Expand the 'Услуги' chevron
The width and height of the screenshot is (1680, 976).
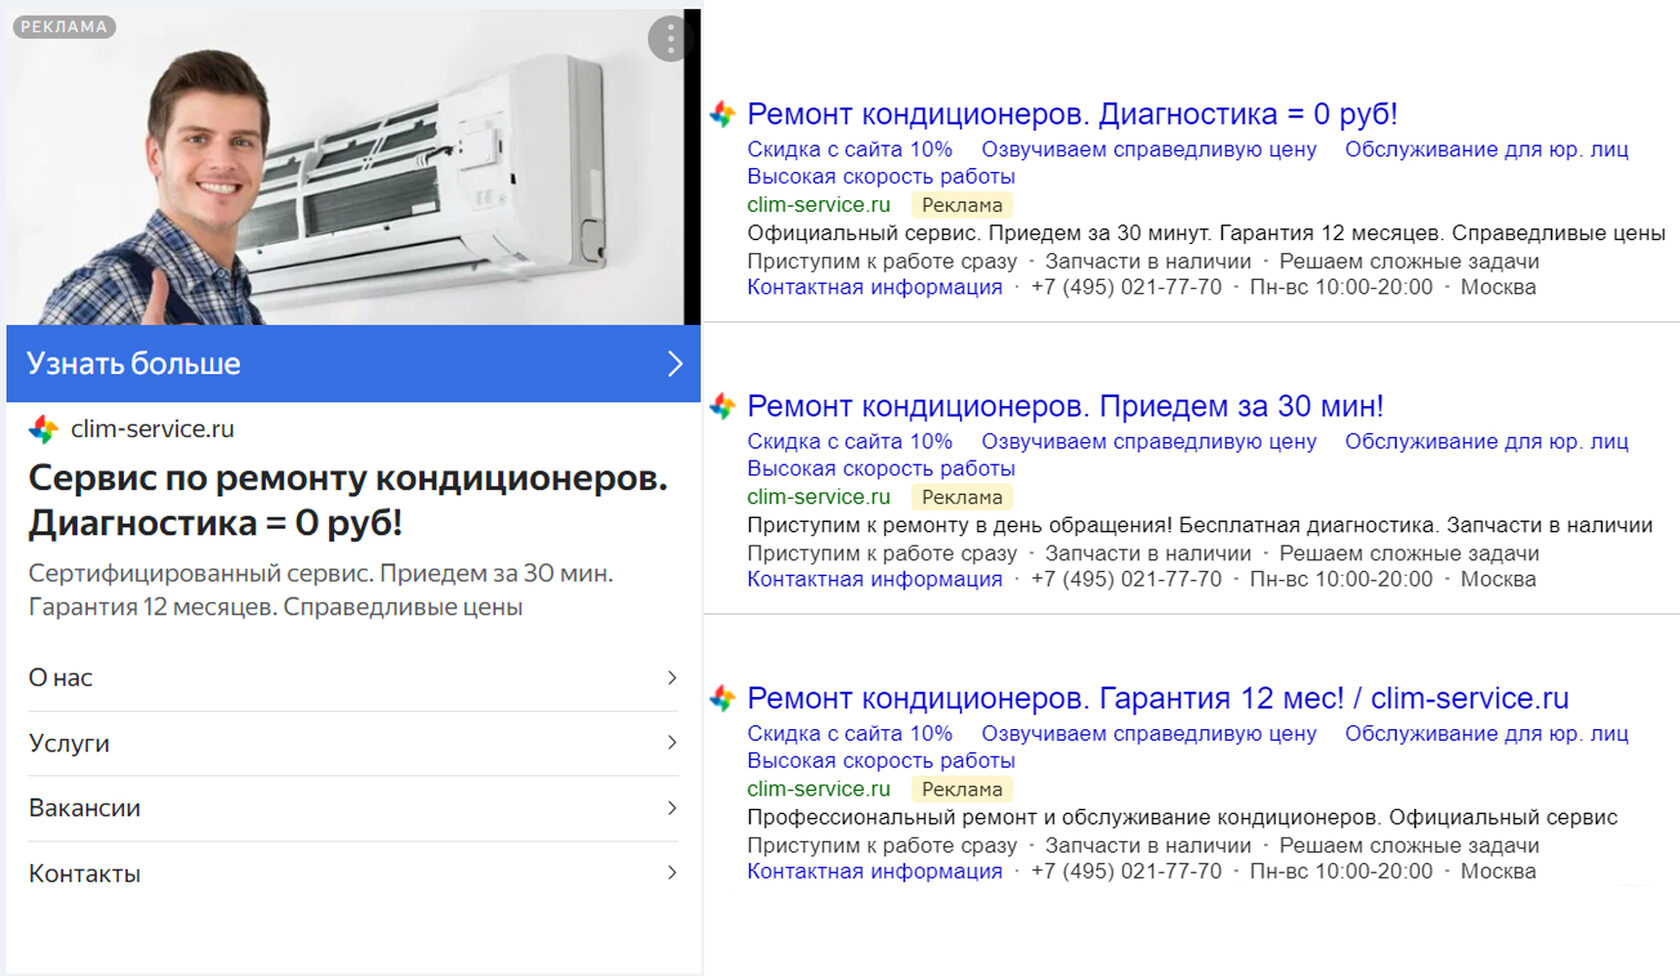(x=672, y=743)
